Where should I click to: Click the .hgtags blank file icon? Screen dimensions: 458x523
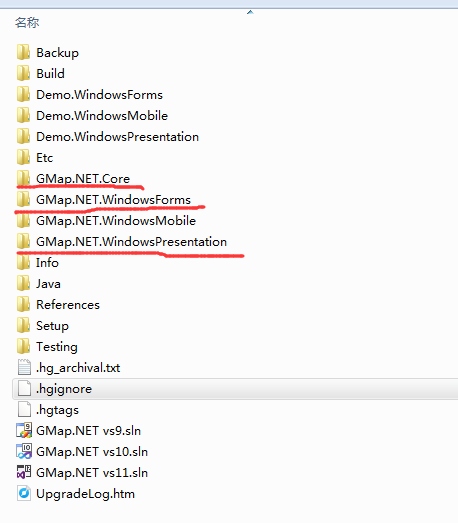(x=24, y=410)
